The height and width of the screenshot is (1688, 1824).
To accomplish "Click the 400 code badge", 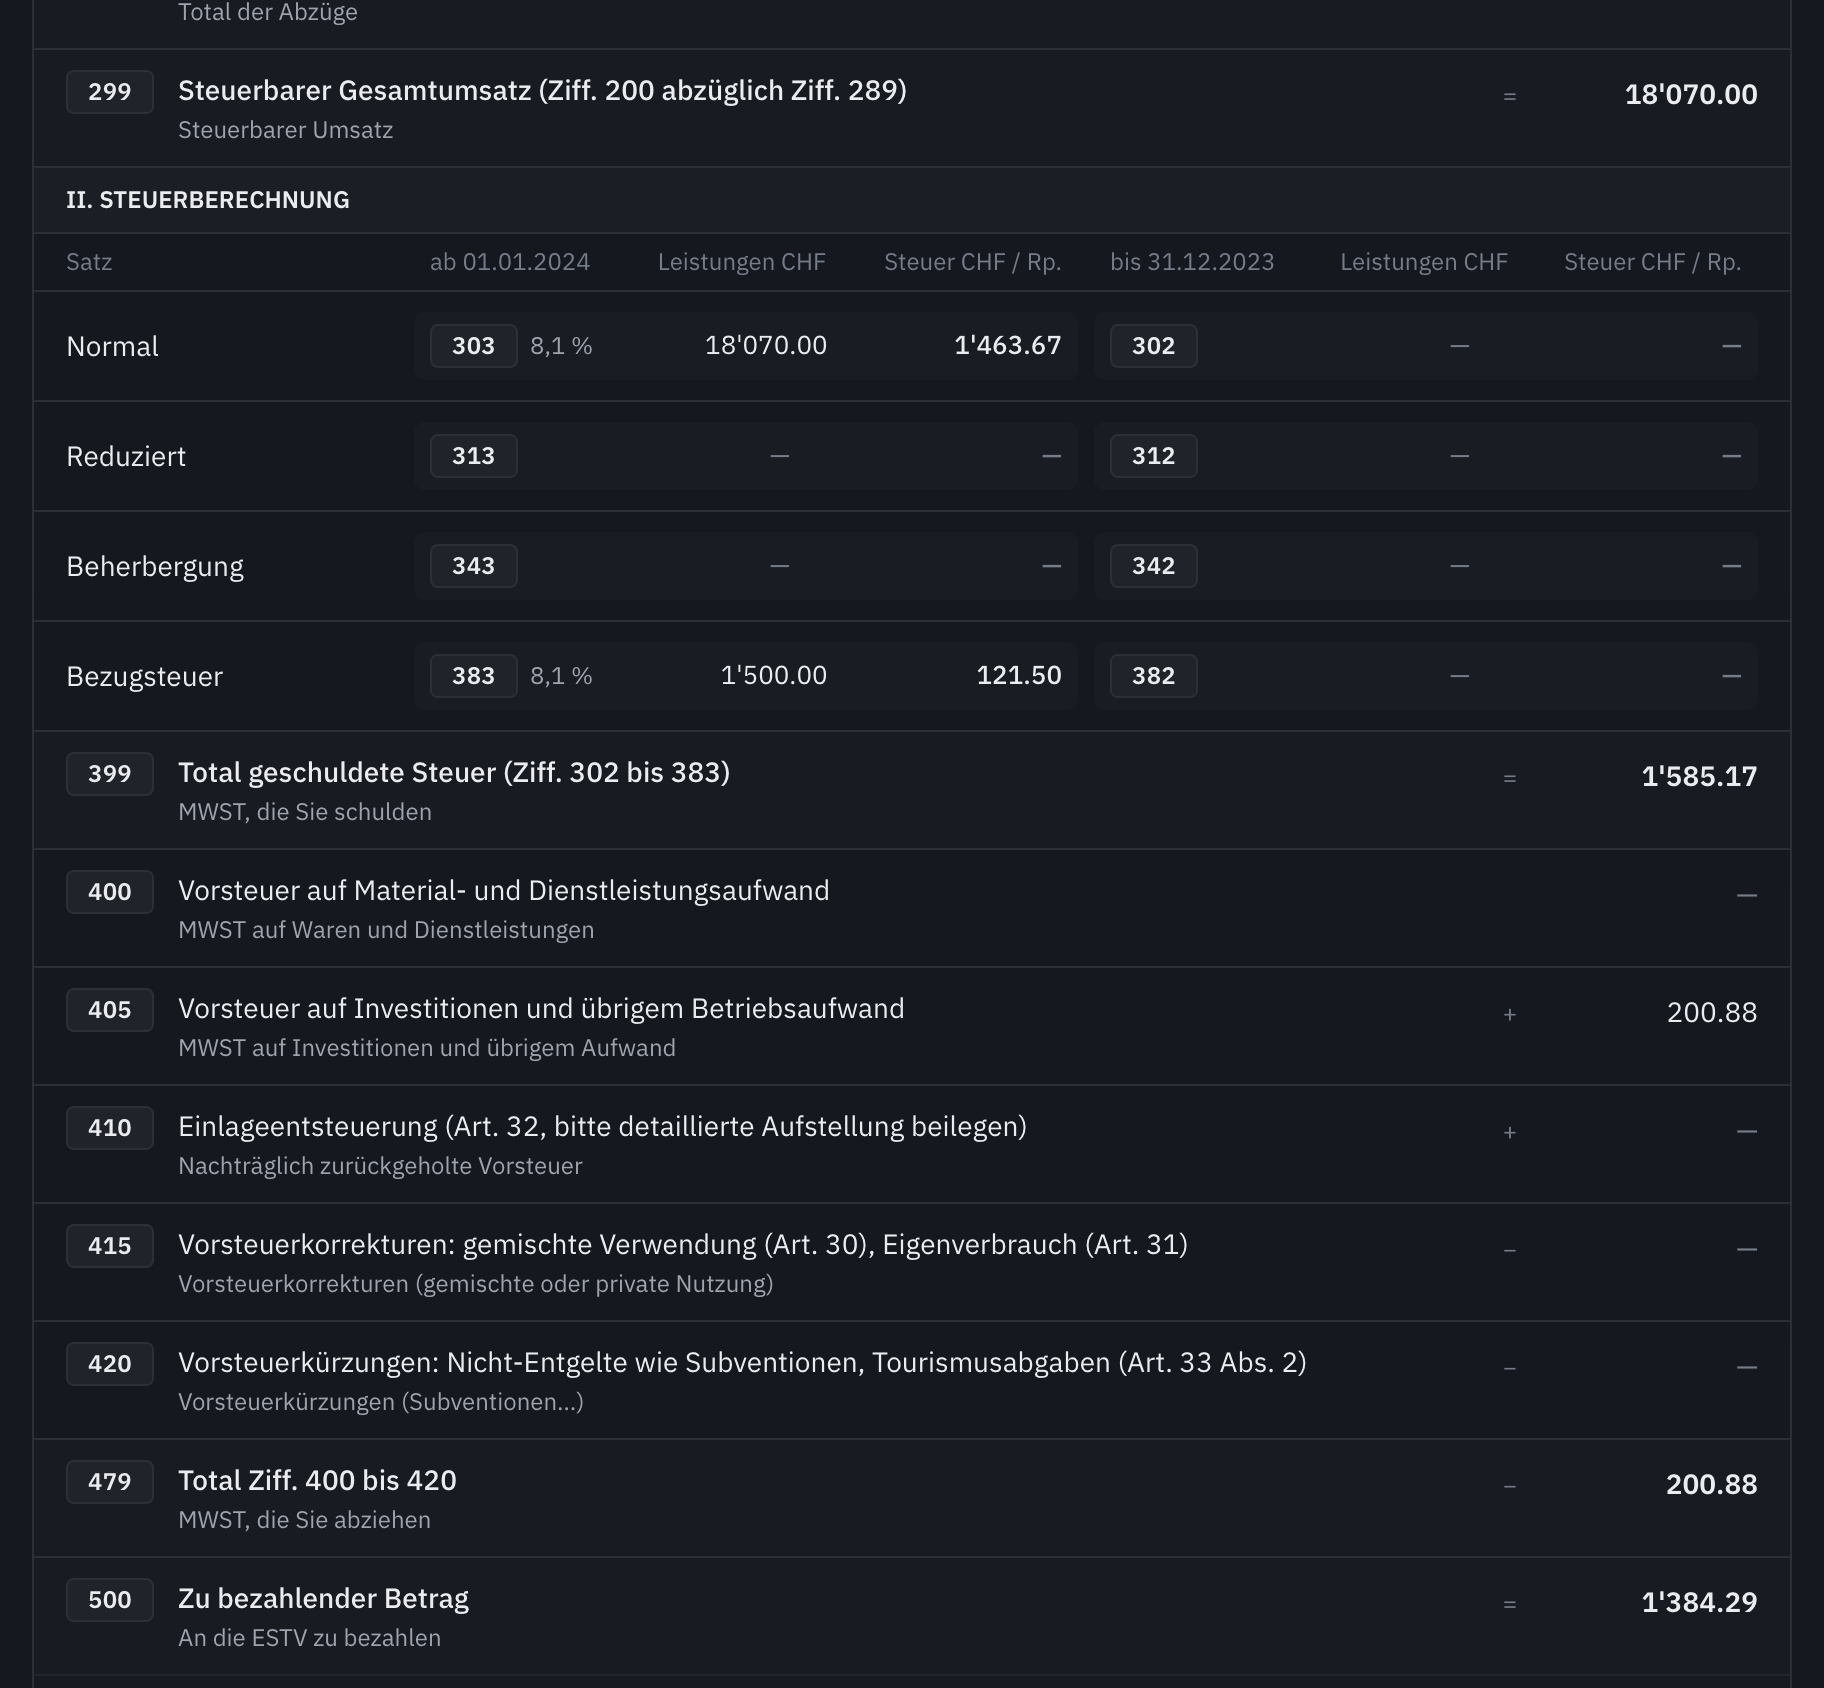I will pyautogui.click(x=110, y=892).
